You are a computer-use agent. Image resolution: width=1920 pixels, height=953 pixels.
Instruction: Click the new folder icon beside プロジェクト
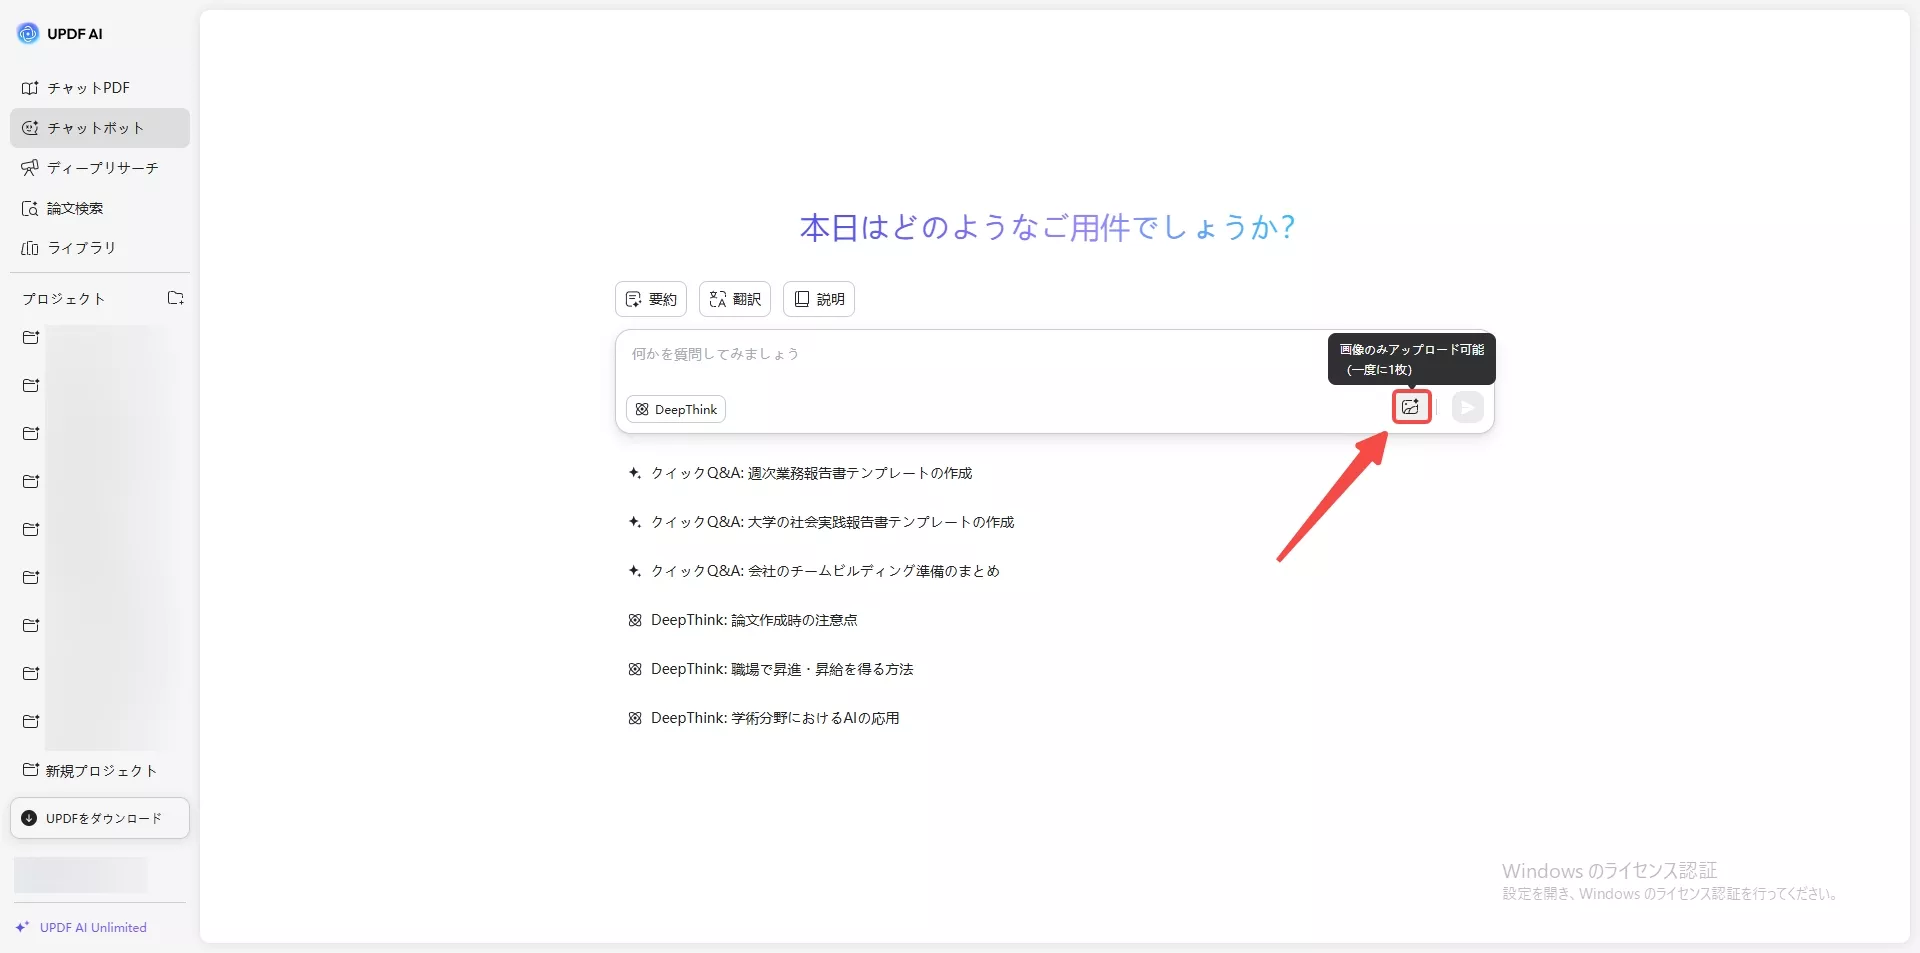[x=176, y=298]
